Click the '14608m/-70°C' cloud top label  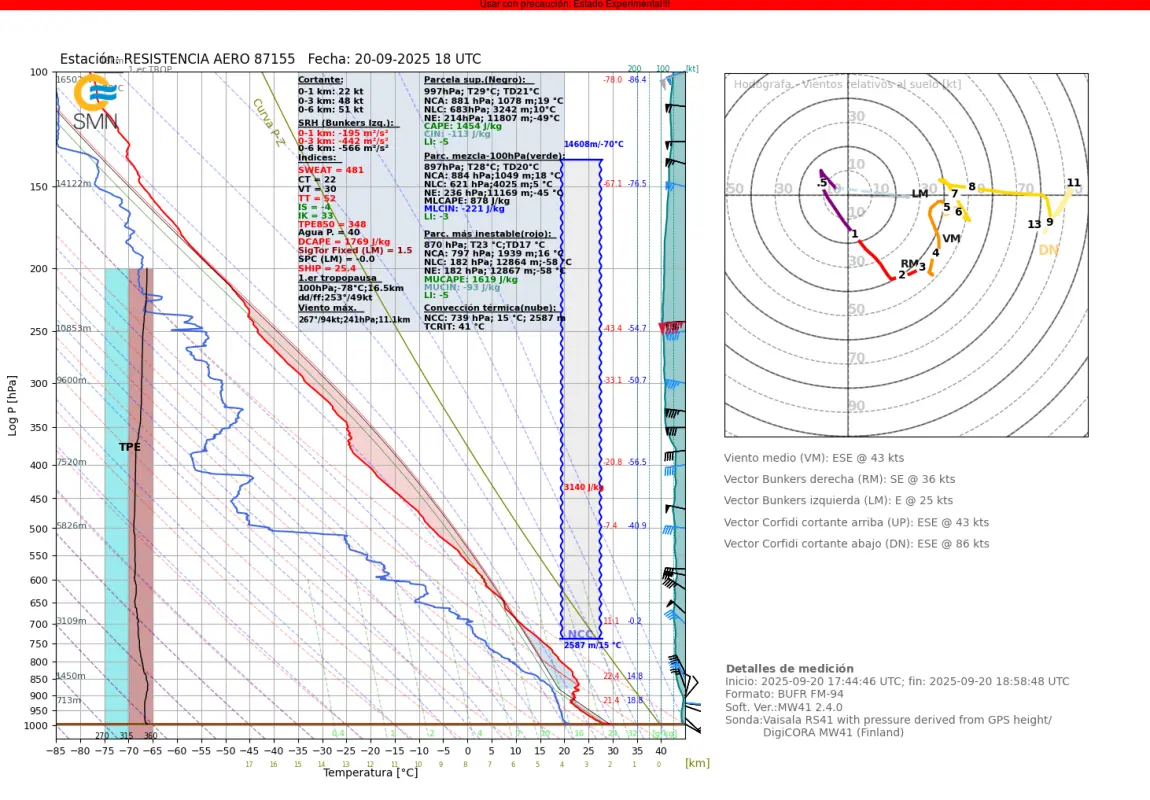[x=593, y=144]
